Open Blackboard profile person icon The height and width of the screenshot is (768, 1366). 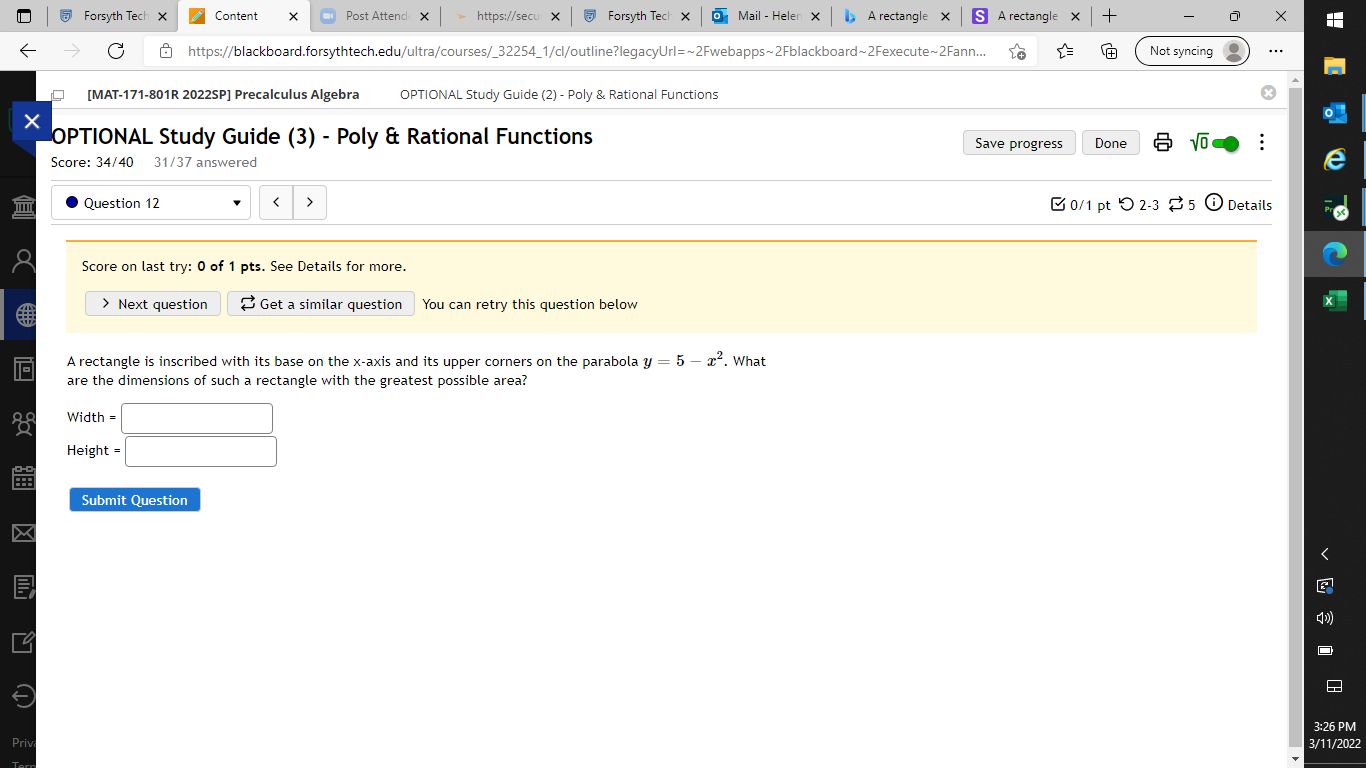click(x=22, y=261)
